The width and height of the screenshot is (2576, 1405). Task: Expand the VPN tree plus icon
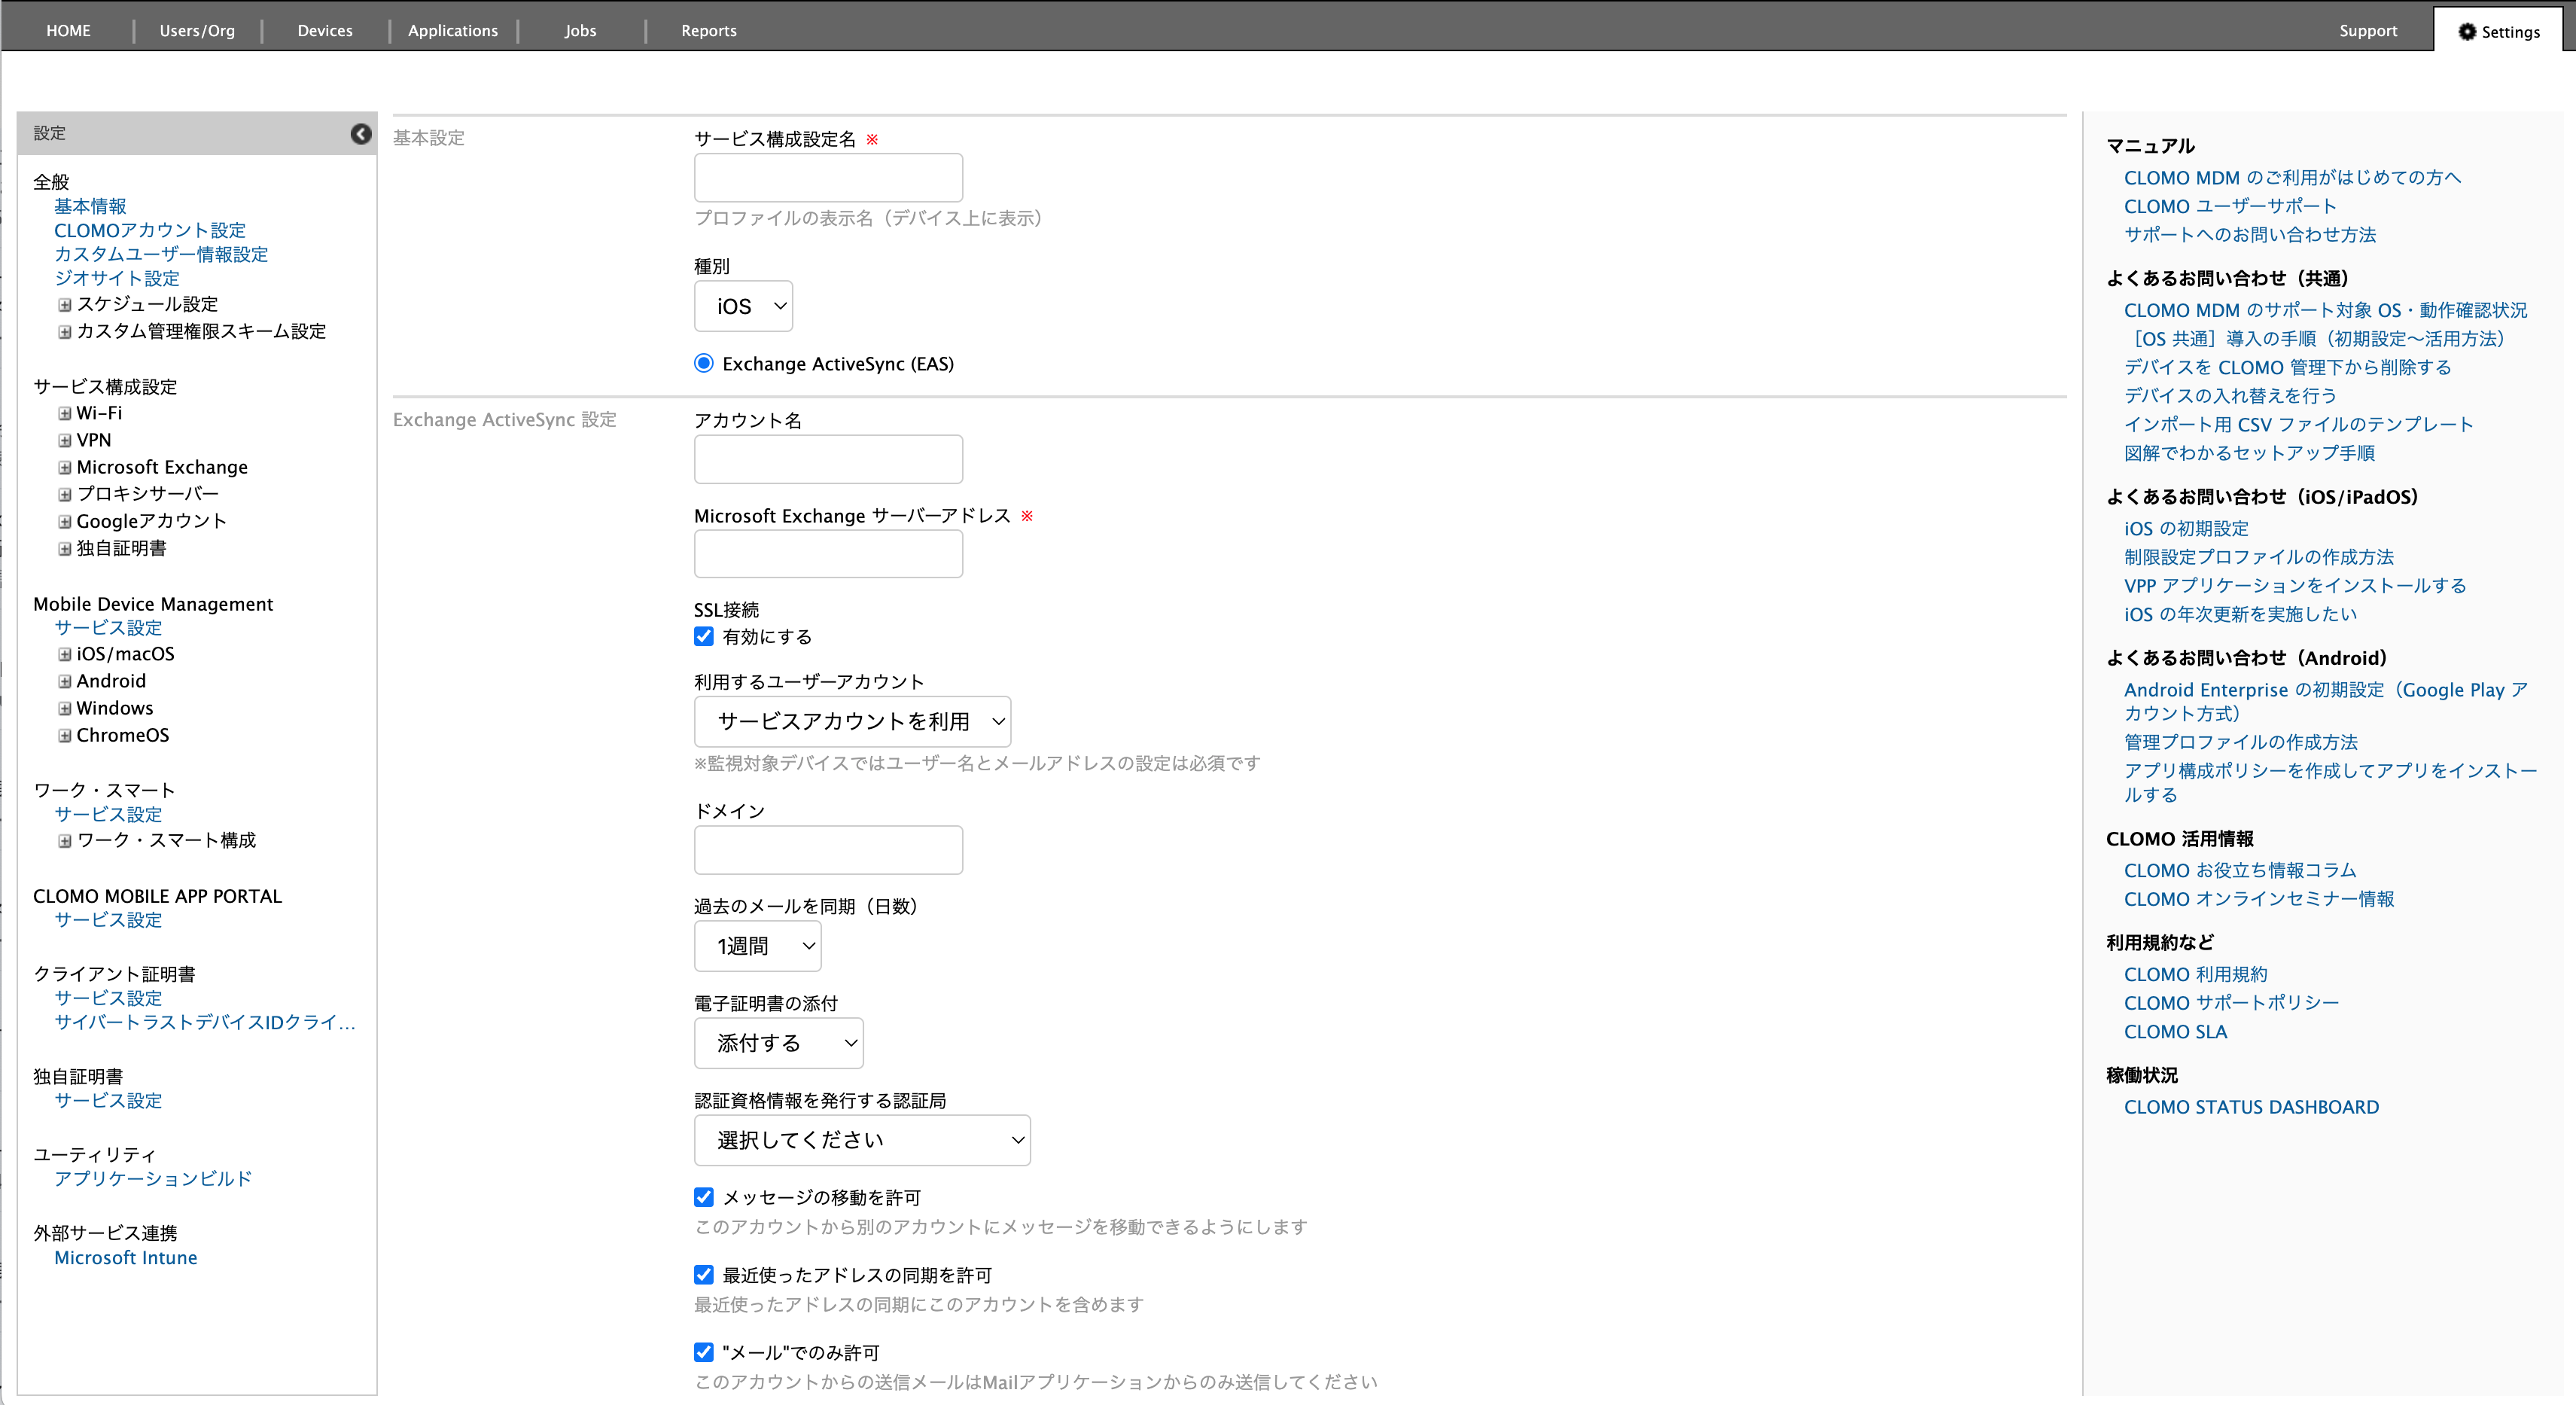65,440
